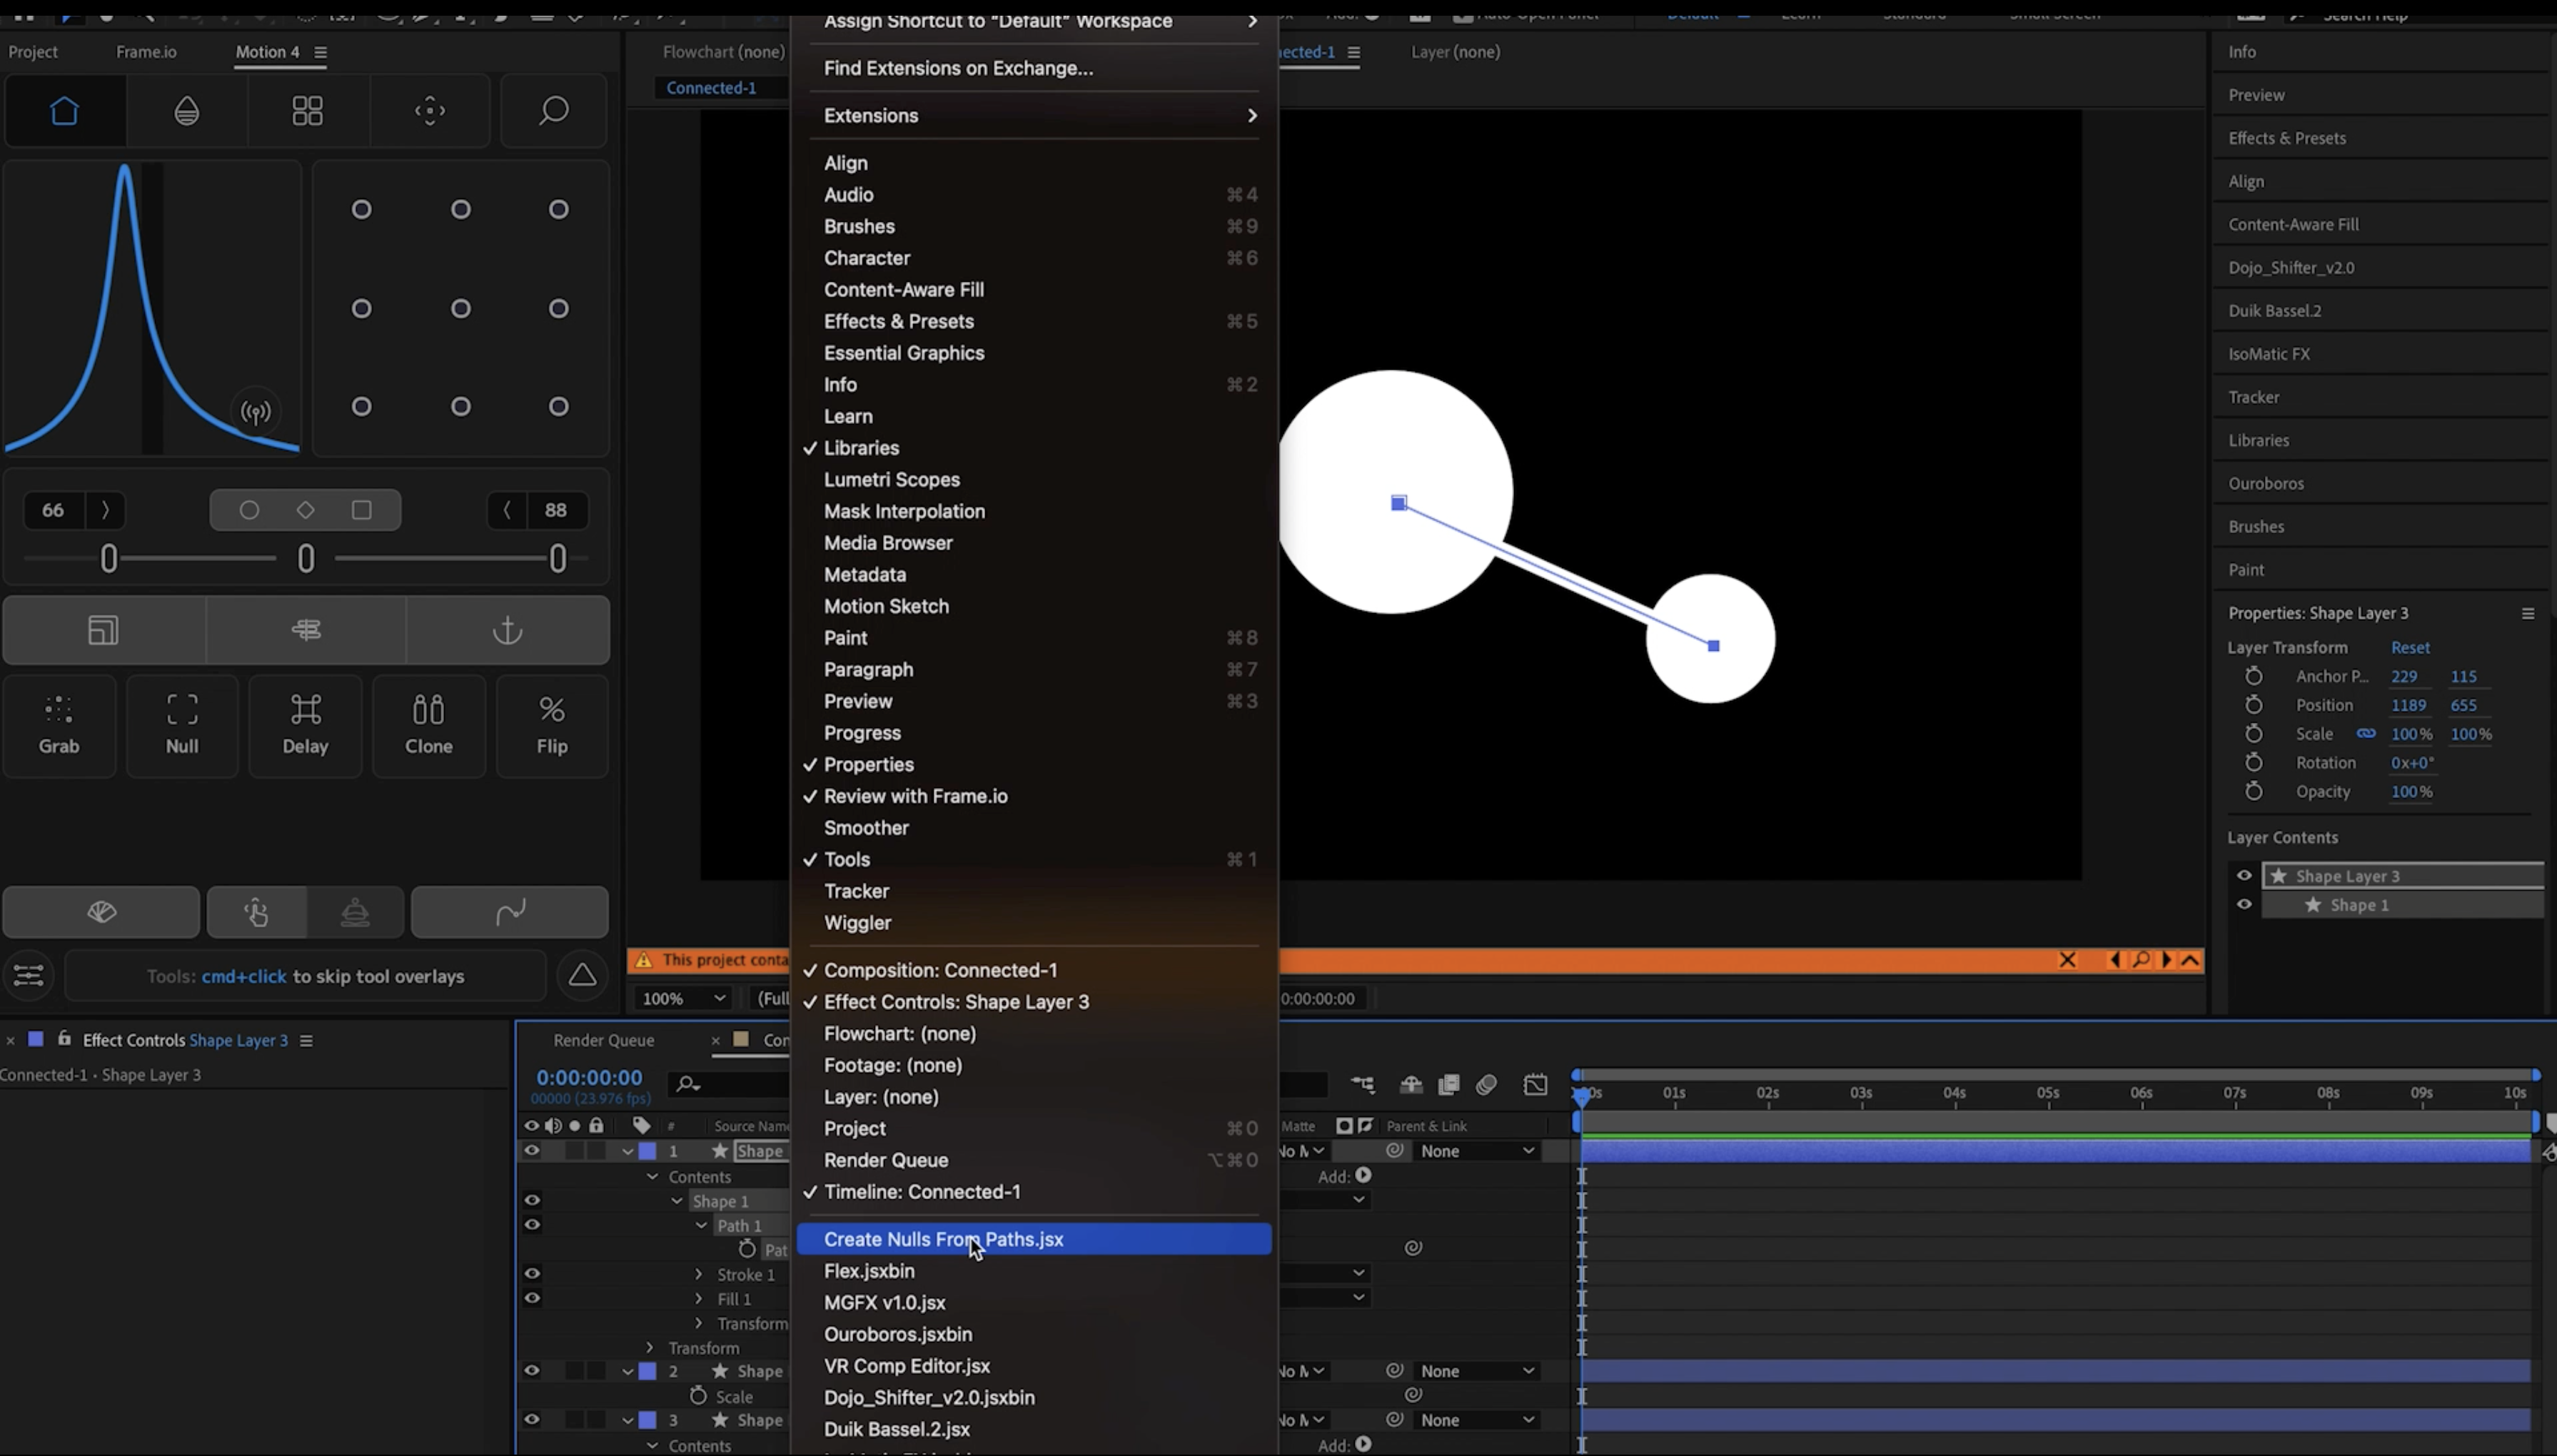
Task: Click the Delay tool in Motion panel
Action: [305, 724]
